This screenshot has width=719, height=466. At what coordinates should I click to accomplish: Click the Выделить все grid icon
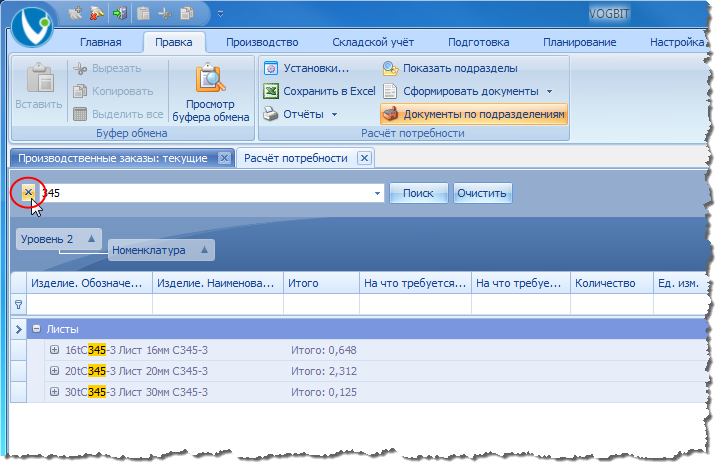pyautogui.click(x=80, y=114)
